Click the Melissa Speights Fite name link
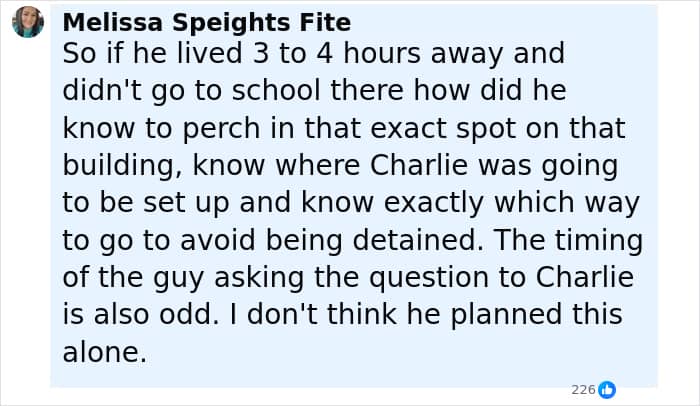The image size is (700, 406). (x=207, y=22)
